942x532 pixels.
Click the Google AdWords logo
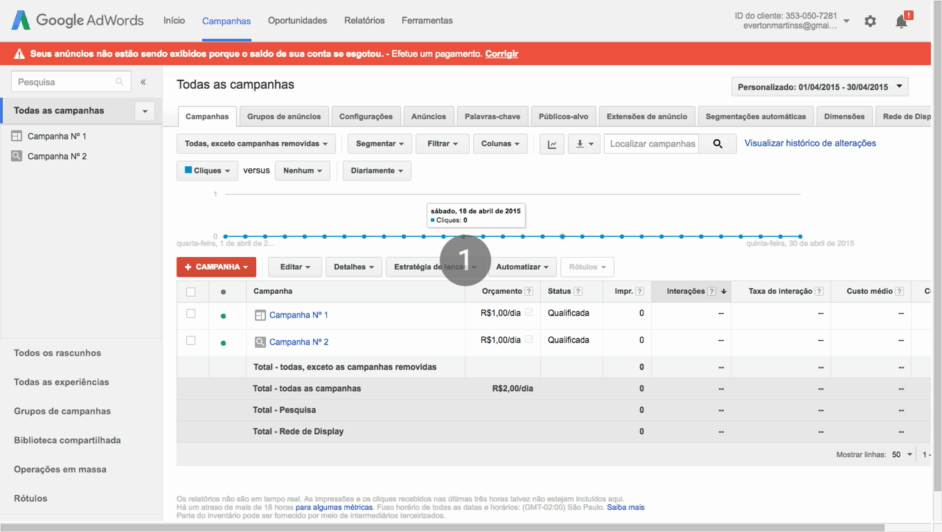(x=77, y=20)
